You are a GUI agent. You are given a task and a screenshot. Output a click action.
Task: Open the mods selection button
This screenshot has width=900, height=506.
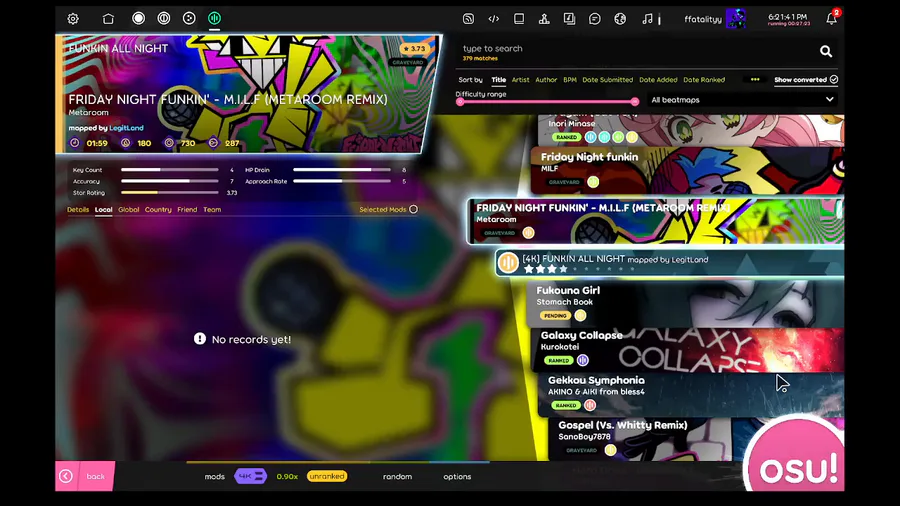[x=215, y=477]
